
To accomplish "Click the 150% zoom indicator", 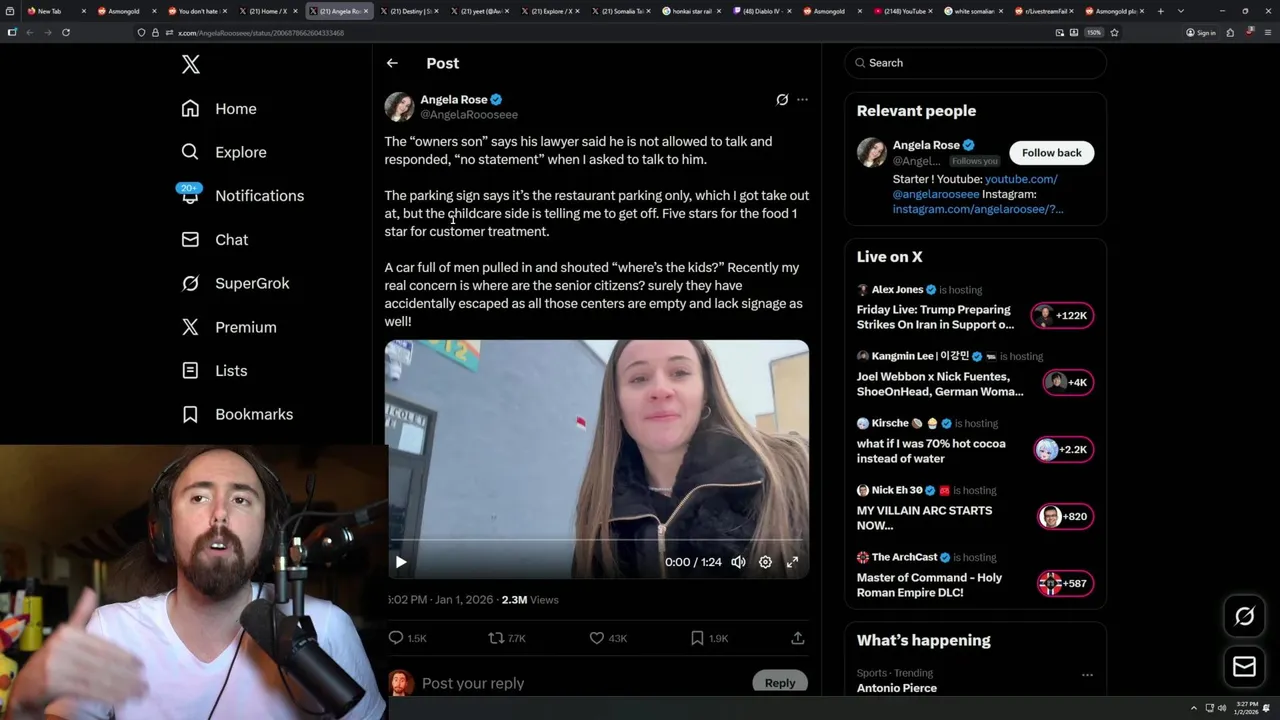I will click(1094, 32).
